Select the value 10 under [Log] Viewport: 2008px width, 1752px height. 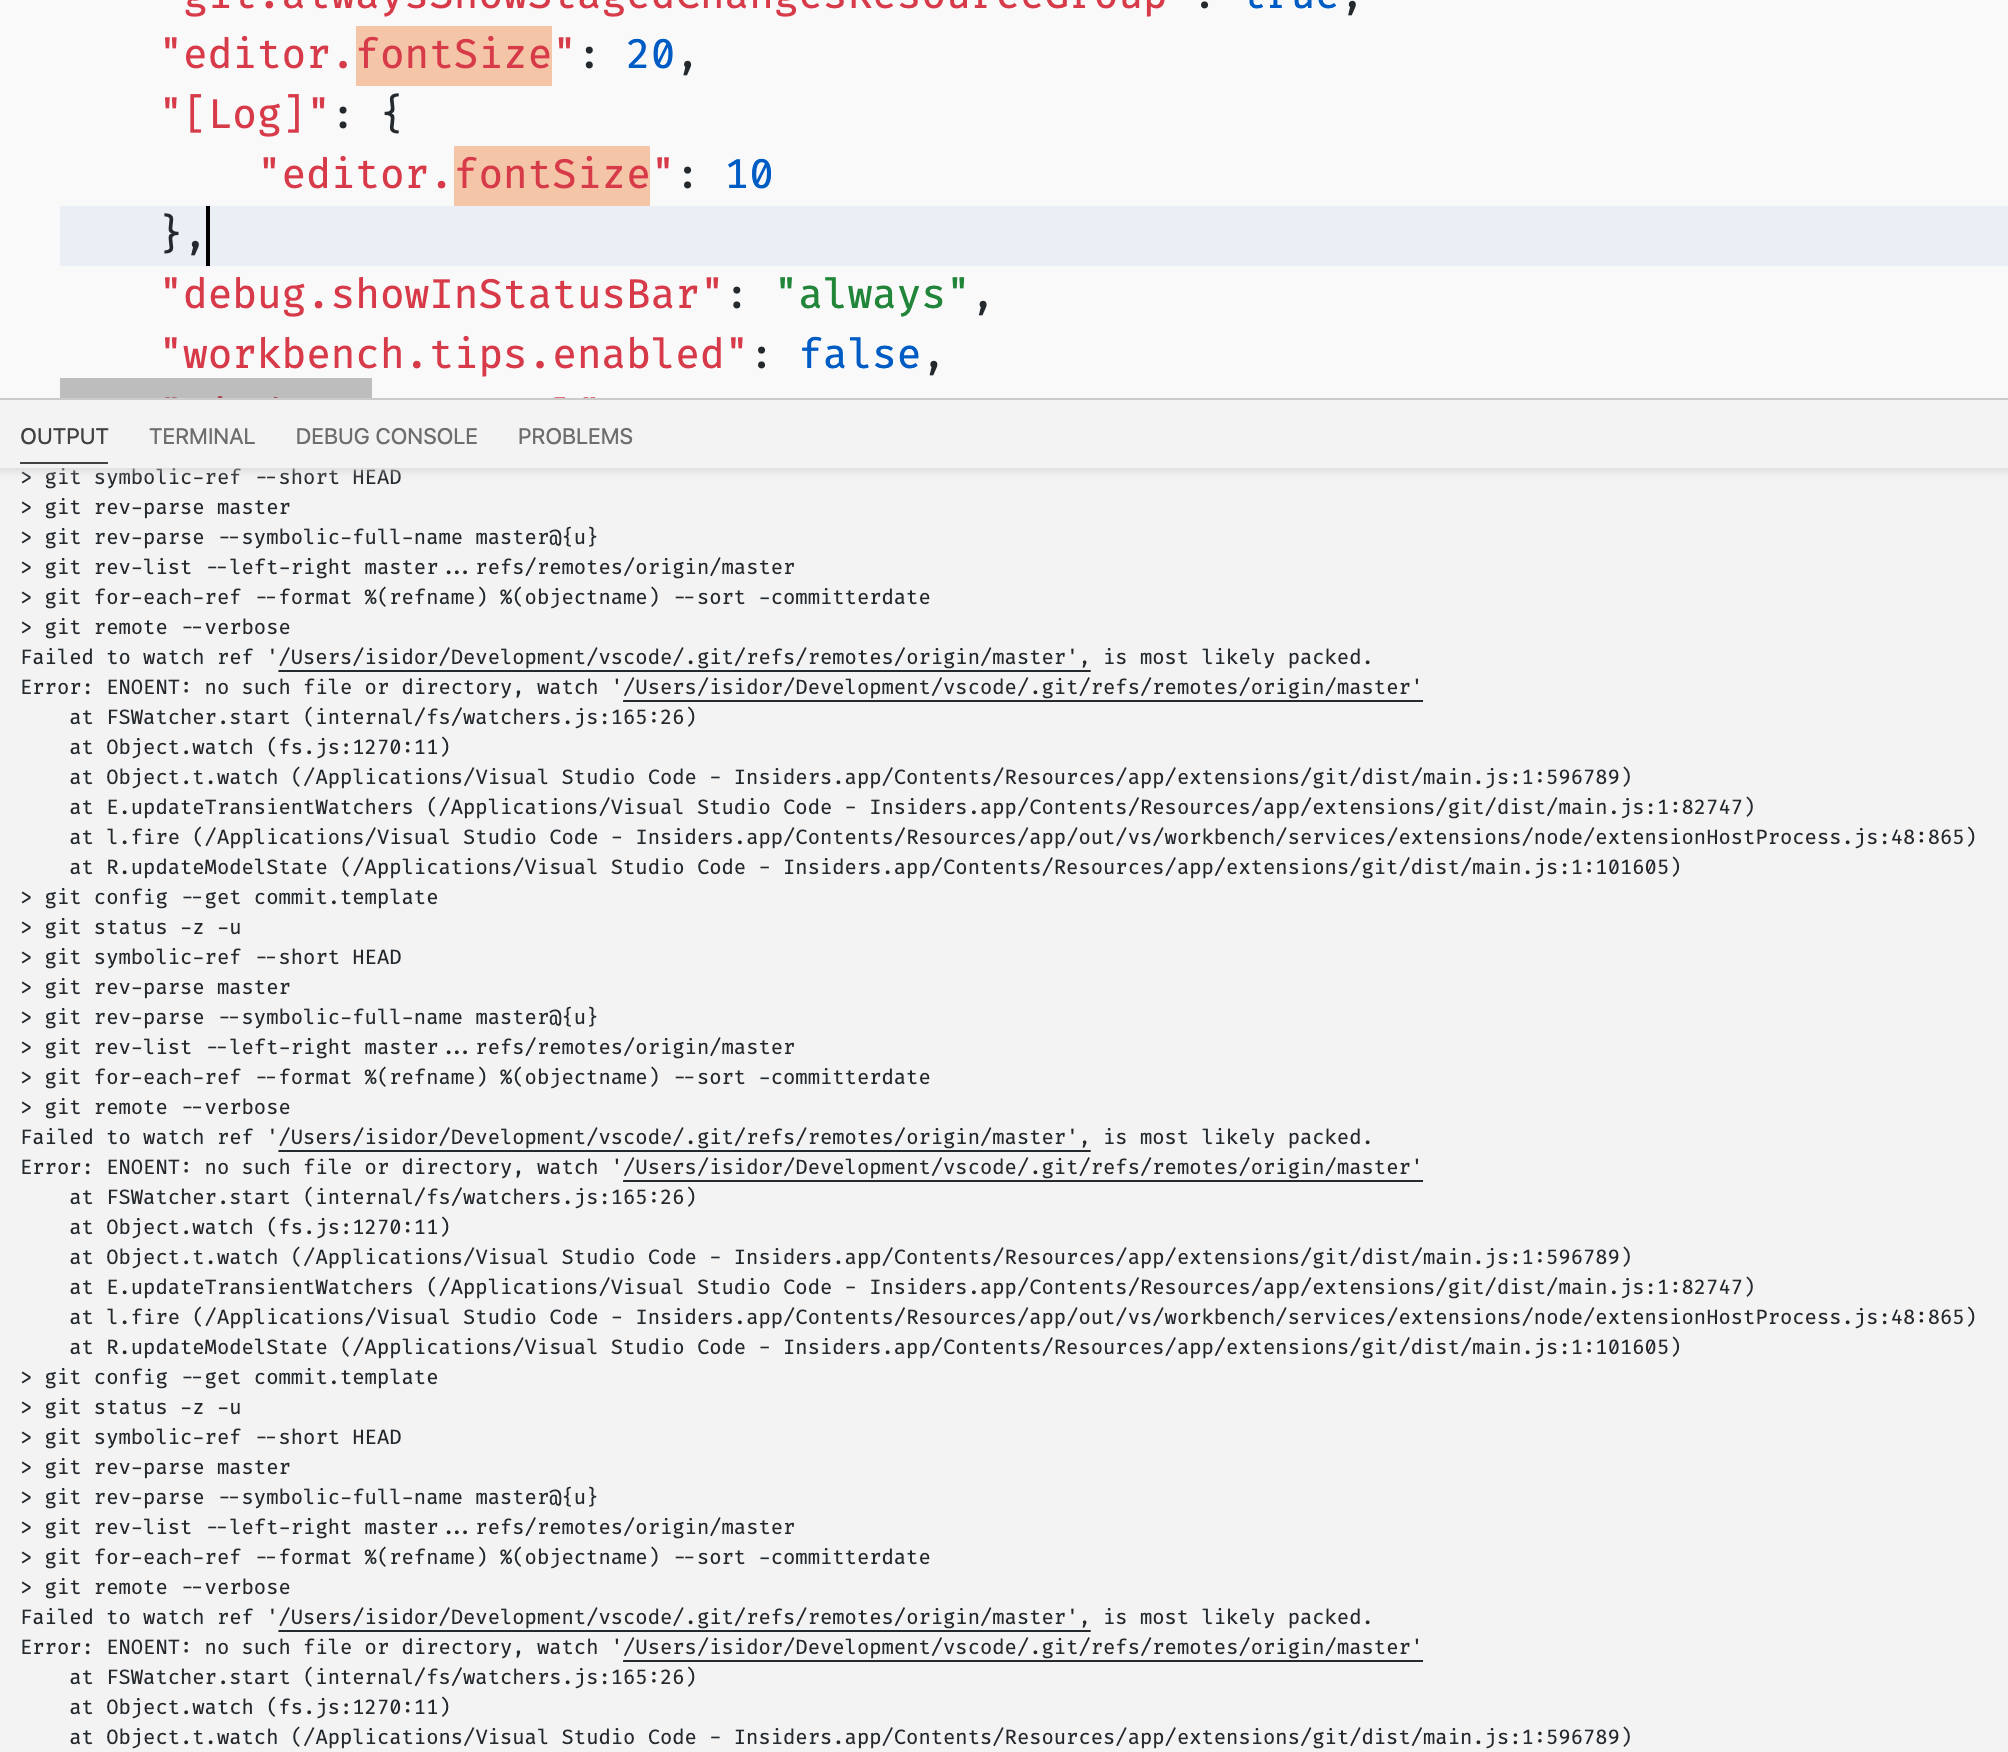[748, 174]
